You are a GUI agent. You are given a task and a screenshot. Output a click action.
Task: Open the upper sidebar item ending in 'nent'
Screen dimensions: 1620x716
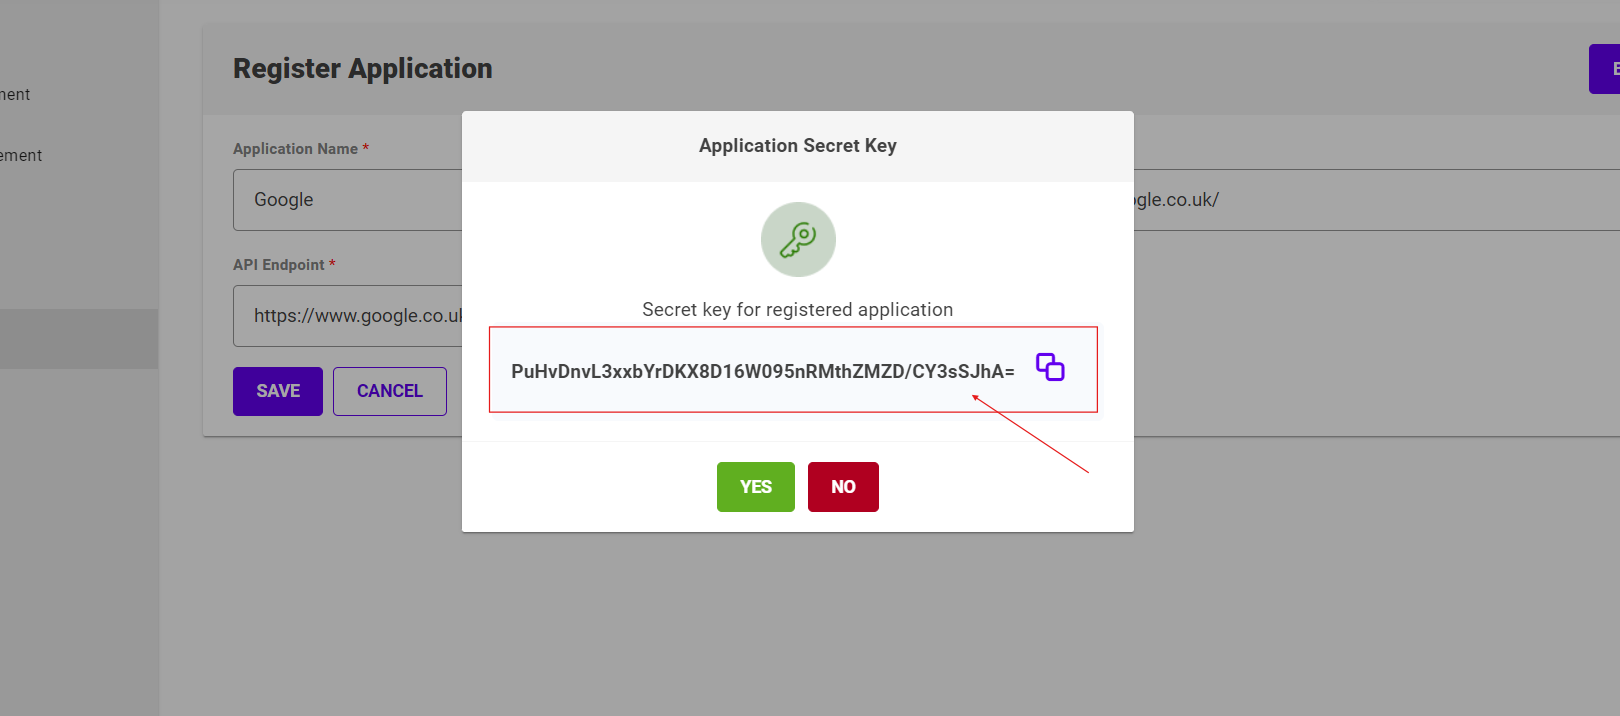(15, 95)
